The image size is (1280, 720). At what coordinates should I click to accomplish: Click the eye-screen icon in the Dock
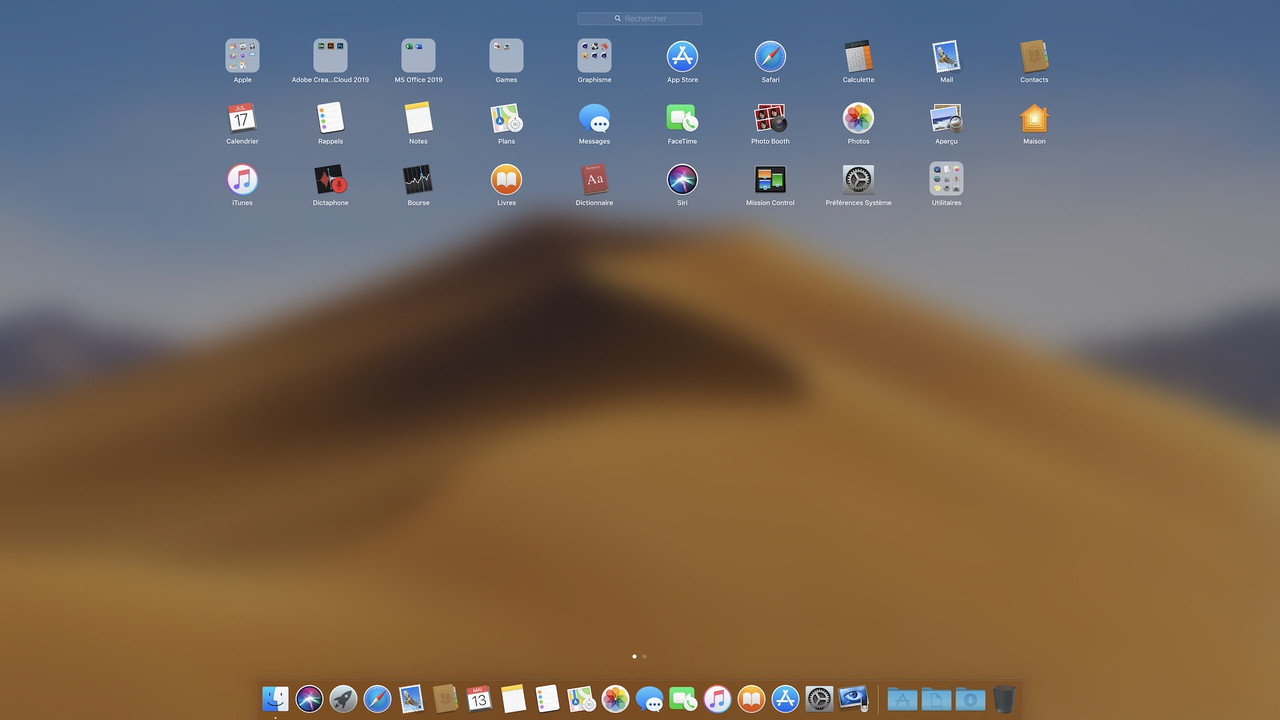click(x=853, y=698)
